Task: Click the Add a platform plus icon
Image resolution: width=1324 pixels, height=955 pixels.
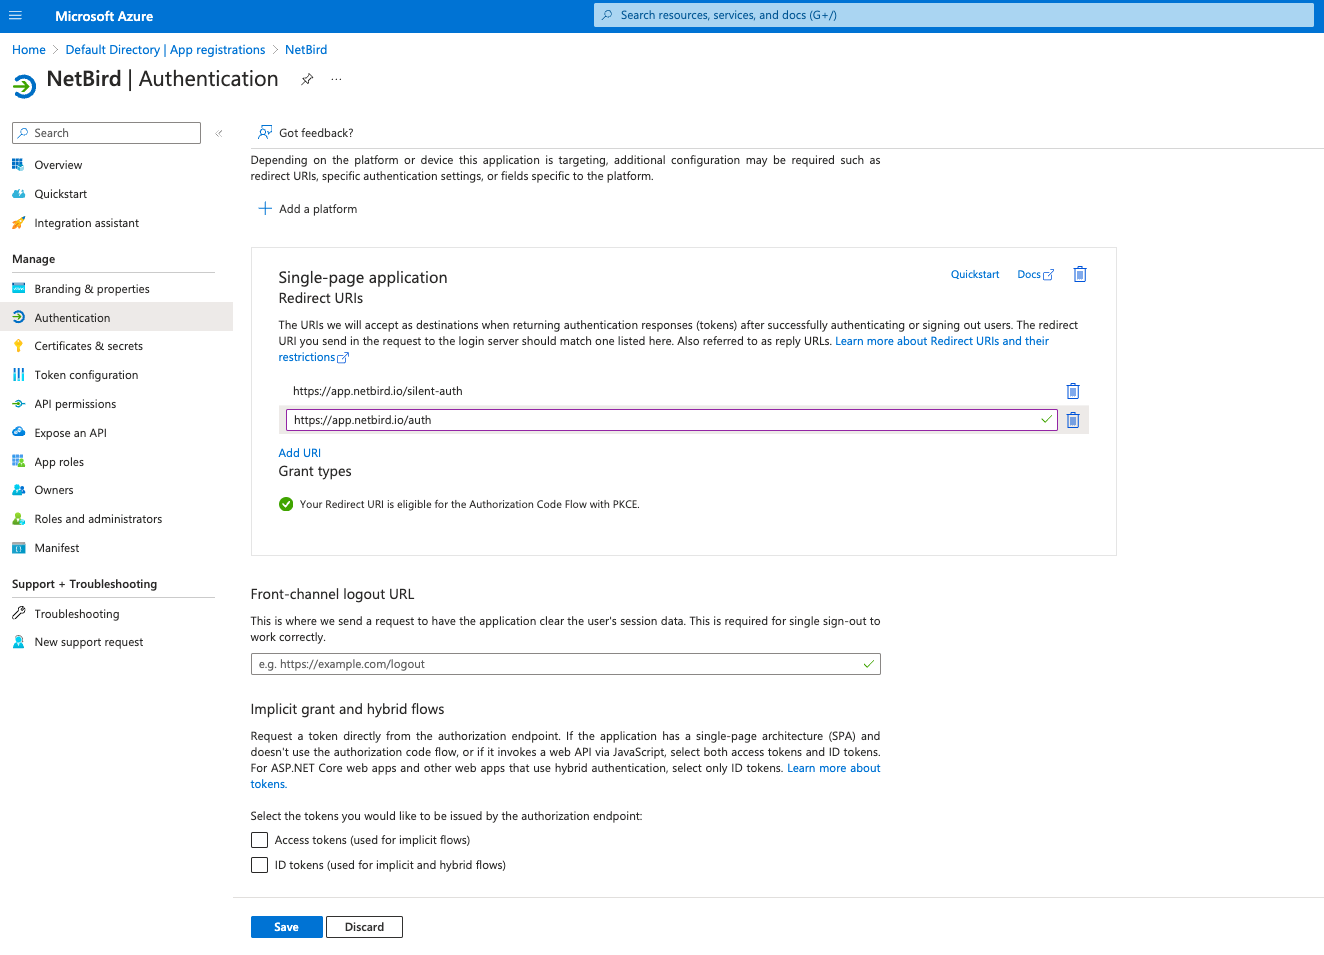Action: 264,208
